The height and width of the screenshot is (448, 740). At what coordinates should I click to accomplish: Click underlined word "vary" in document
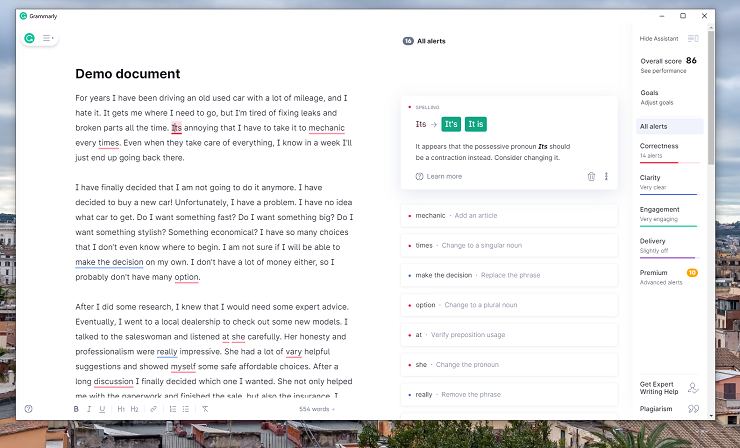(294, 352)
